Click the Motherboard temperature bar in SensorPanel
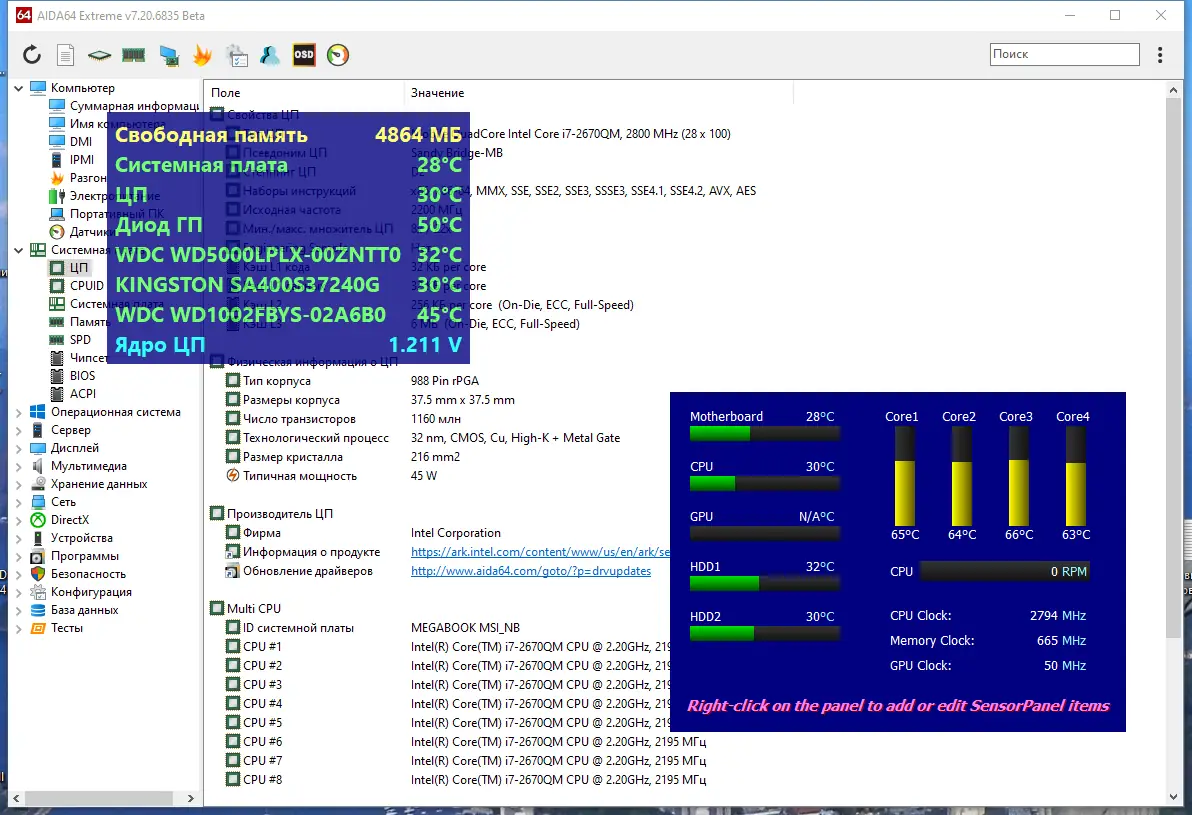The height and width of the screenshot is (815, 1192). (765, 433)
